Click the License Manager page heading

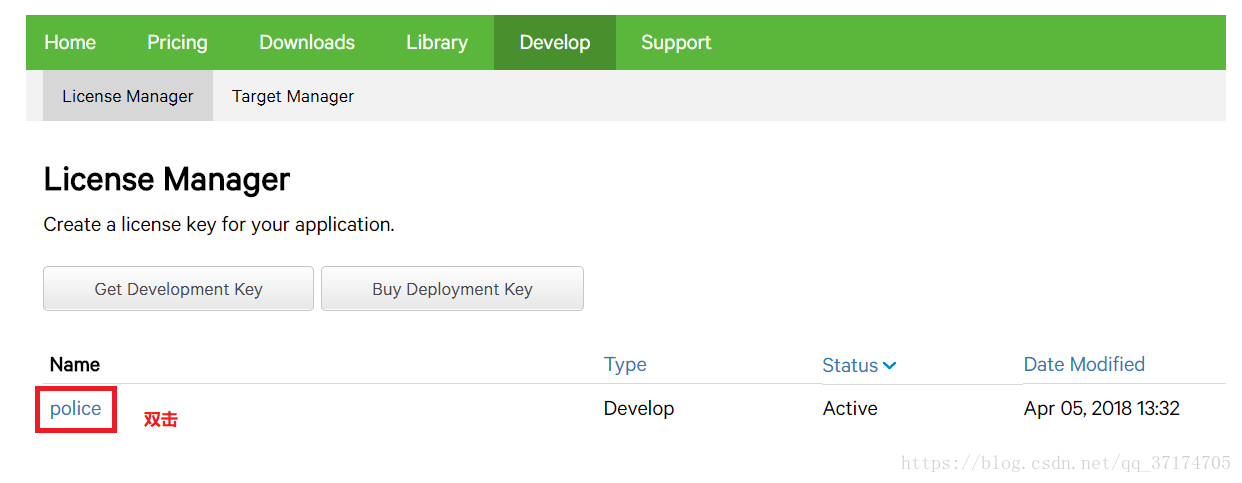click(x=167, y=180)
